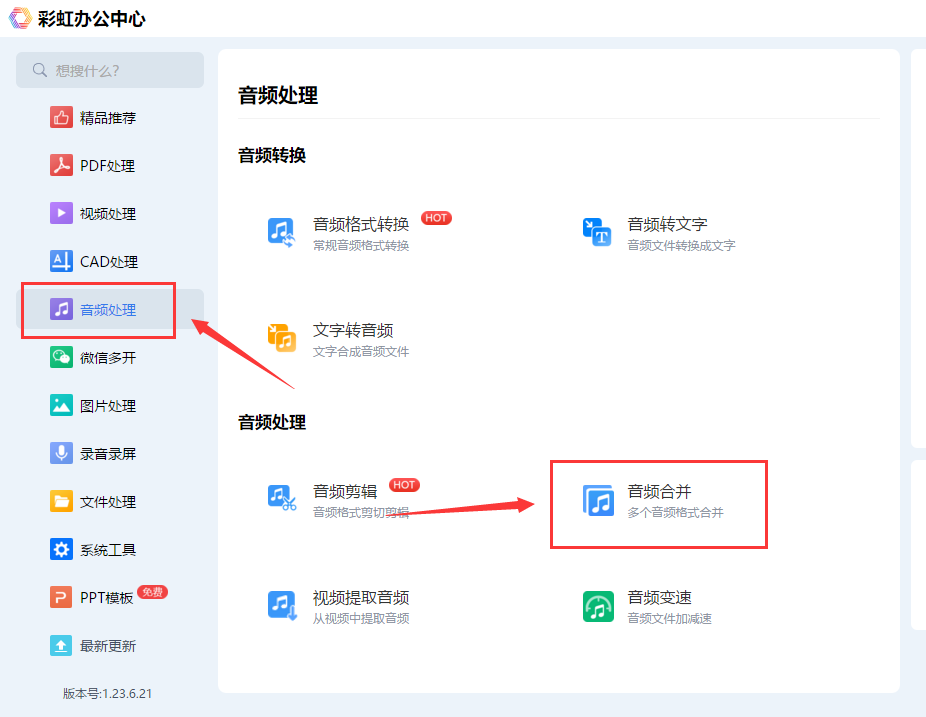Select PDF处理 in the sidebar
926x717 pixels.
point(107,166)
